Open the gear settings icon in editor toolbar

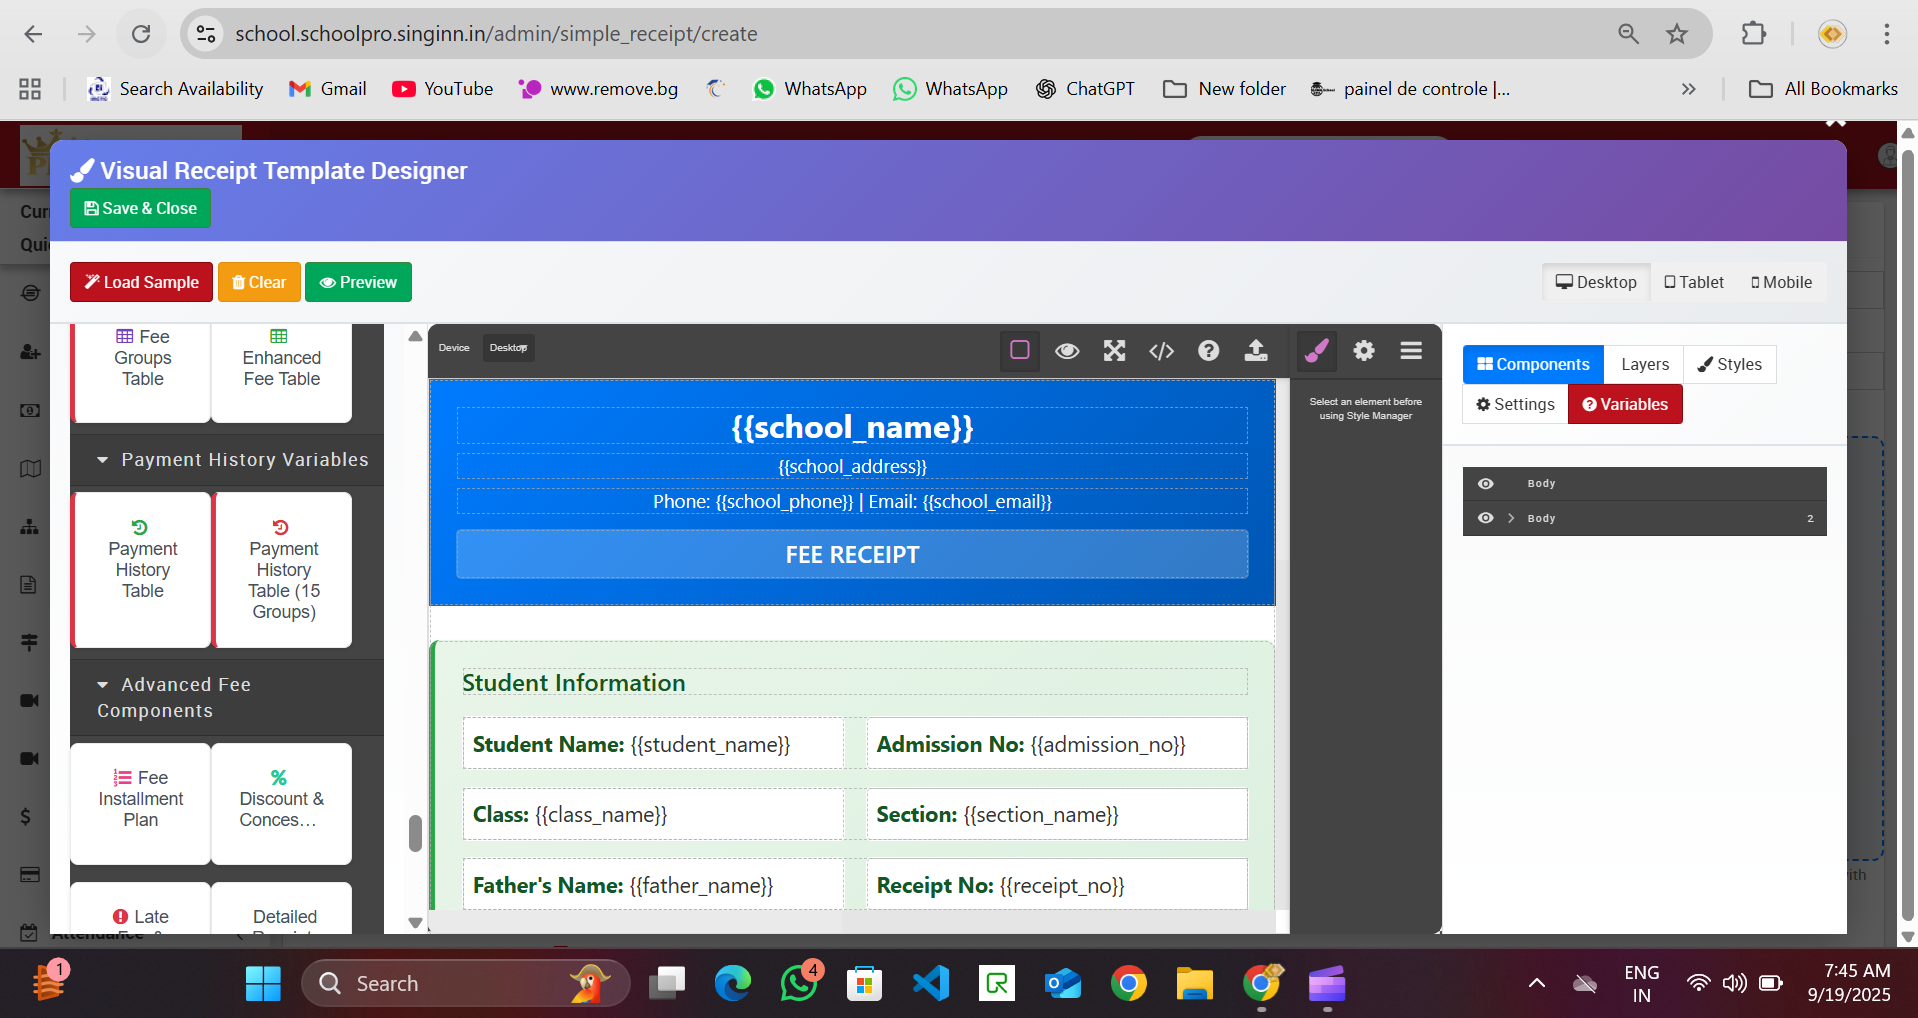[1364, 351]
